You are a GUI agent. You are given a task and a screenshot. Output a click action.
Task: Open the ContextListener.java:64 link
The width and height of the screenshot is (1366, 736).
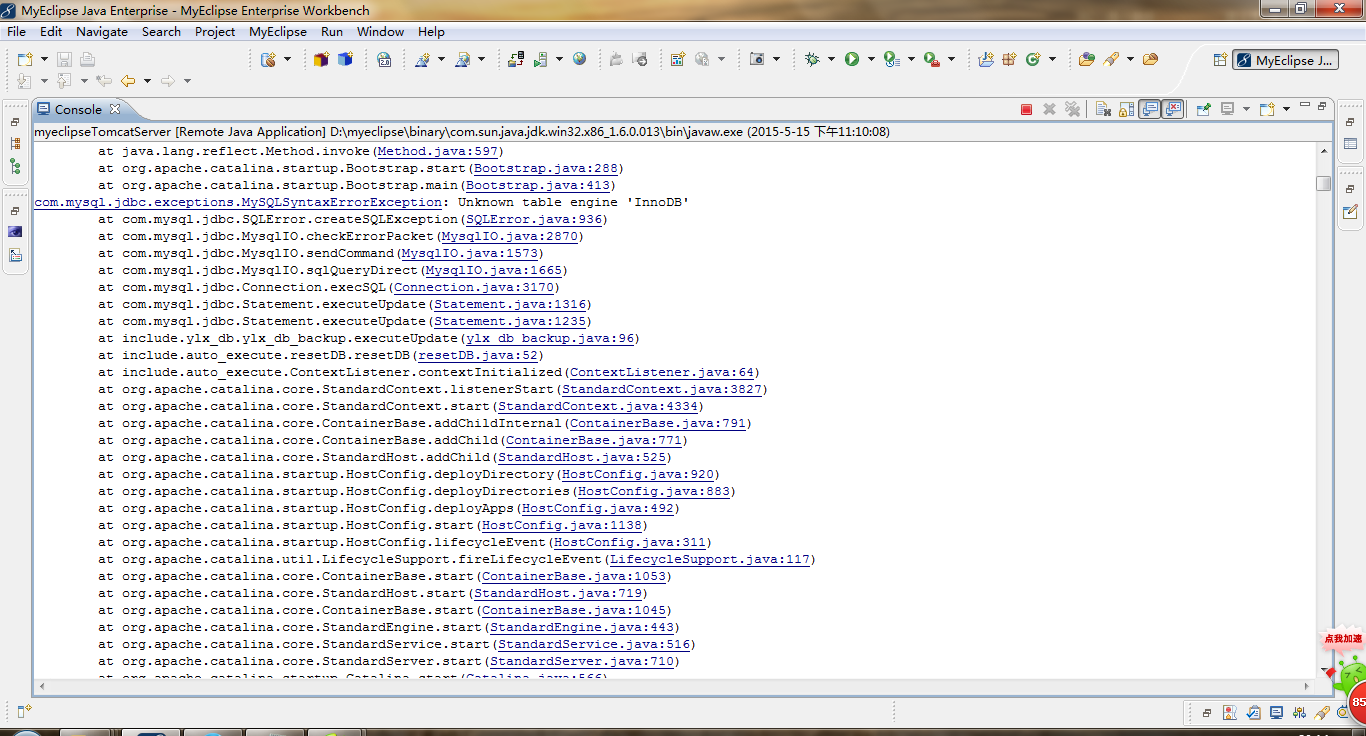click(663, 372)
